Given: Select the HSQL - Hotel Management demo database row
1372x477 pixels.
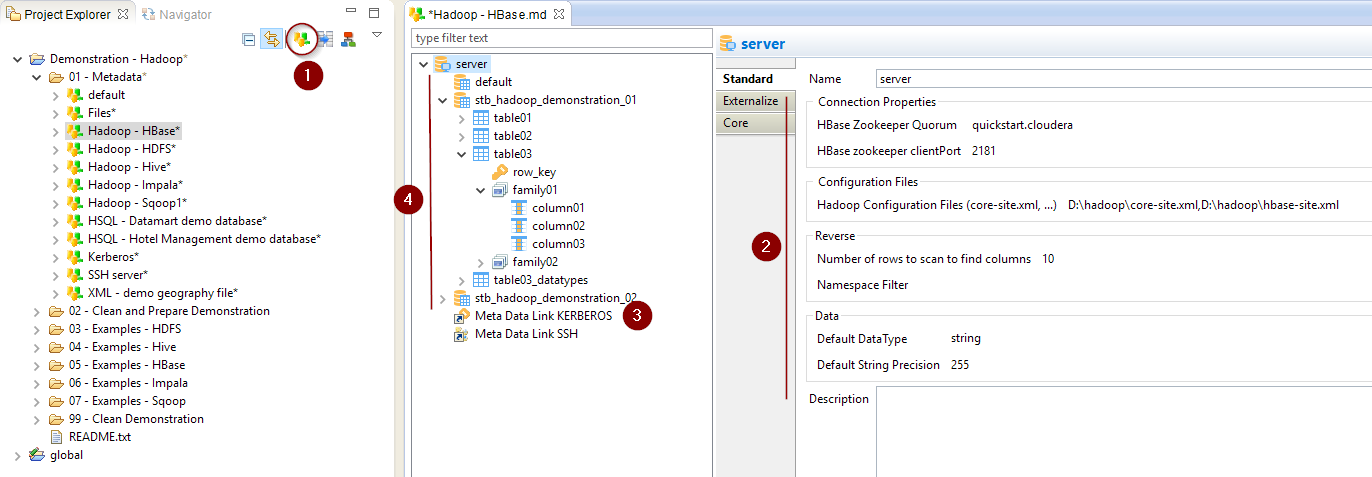Looking at the screenshot, I should point(194,239).
